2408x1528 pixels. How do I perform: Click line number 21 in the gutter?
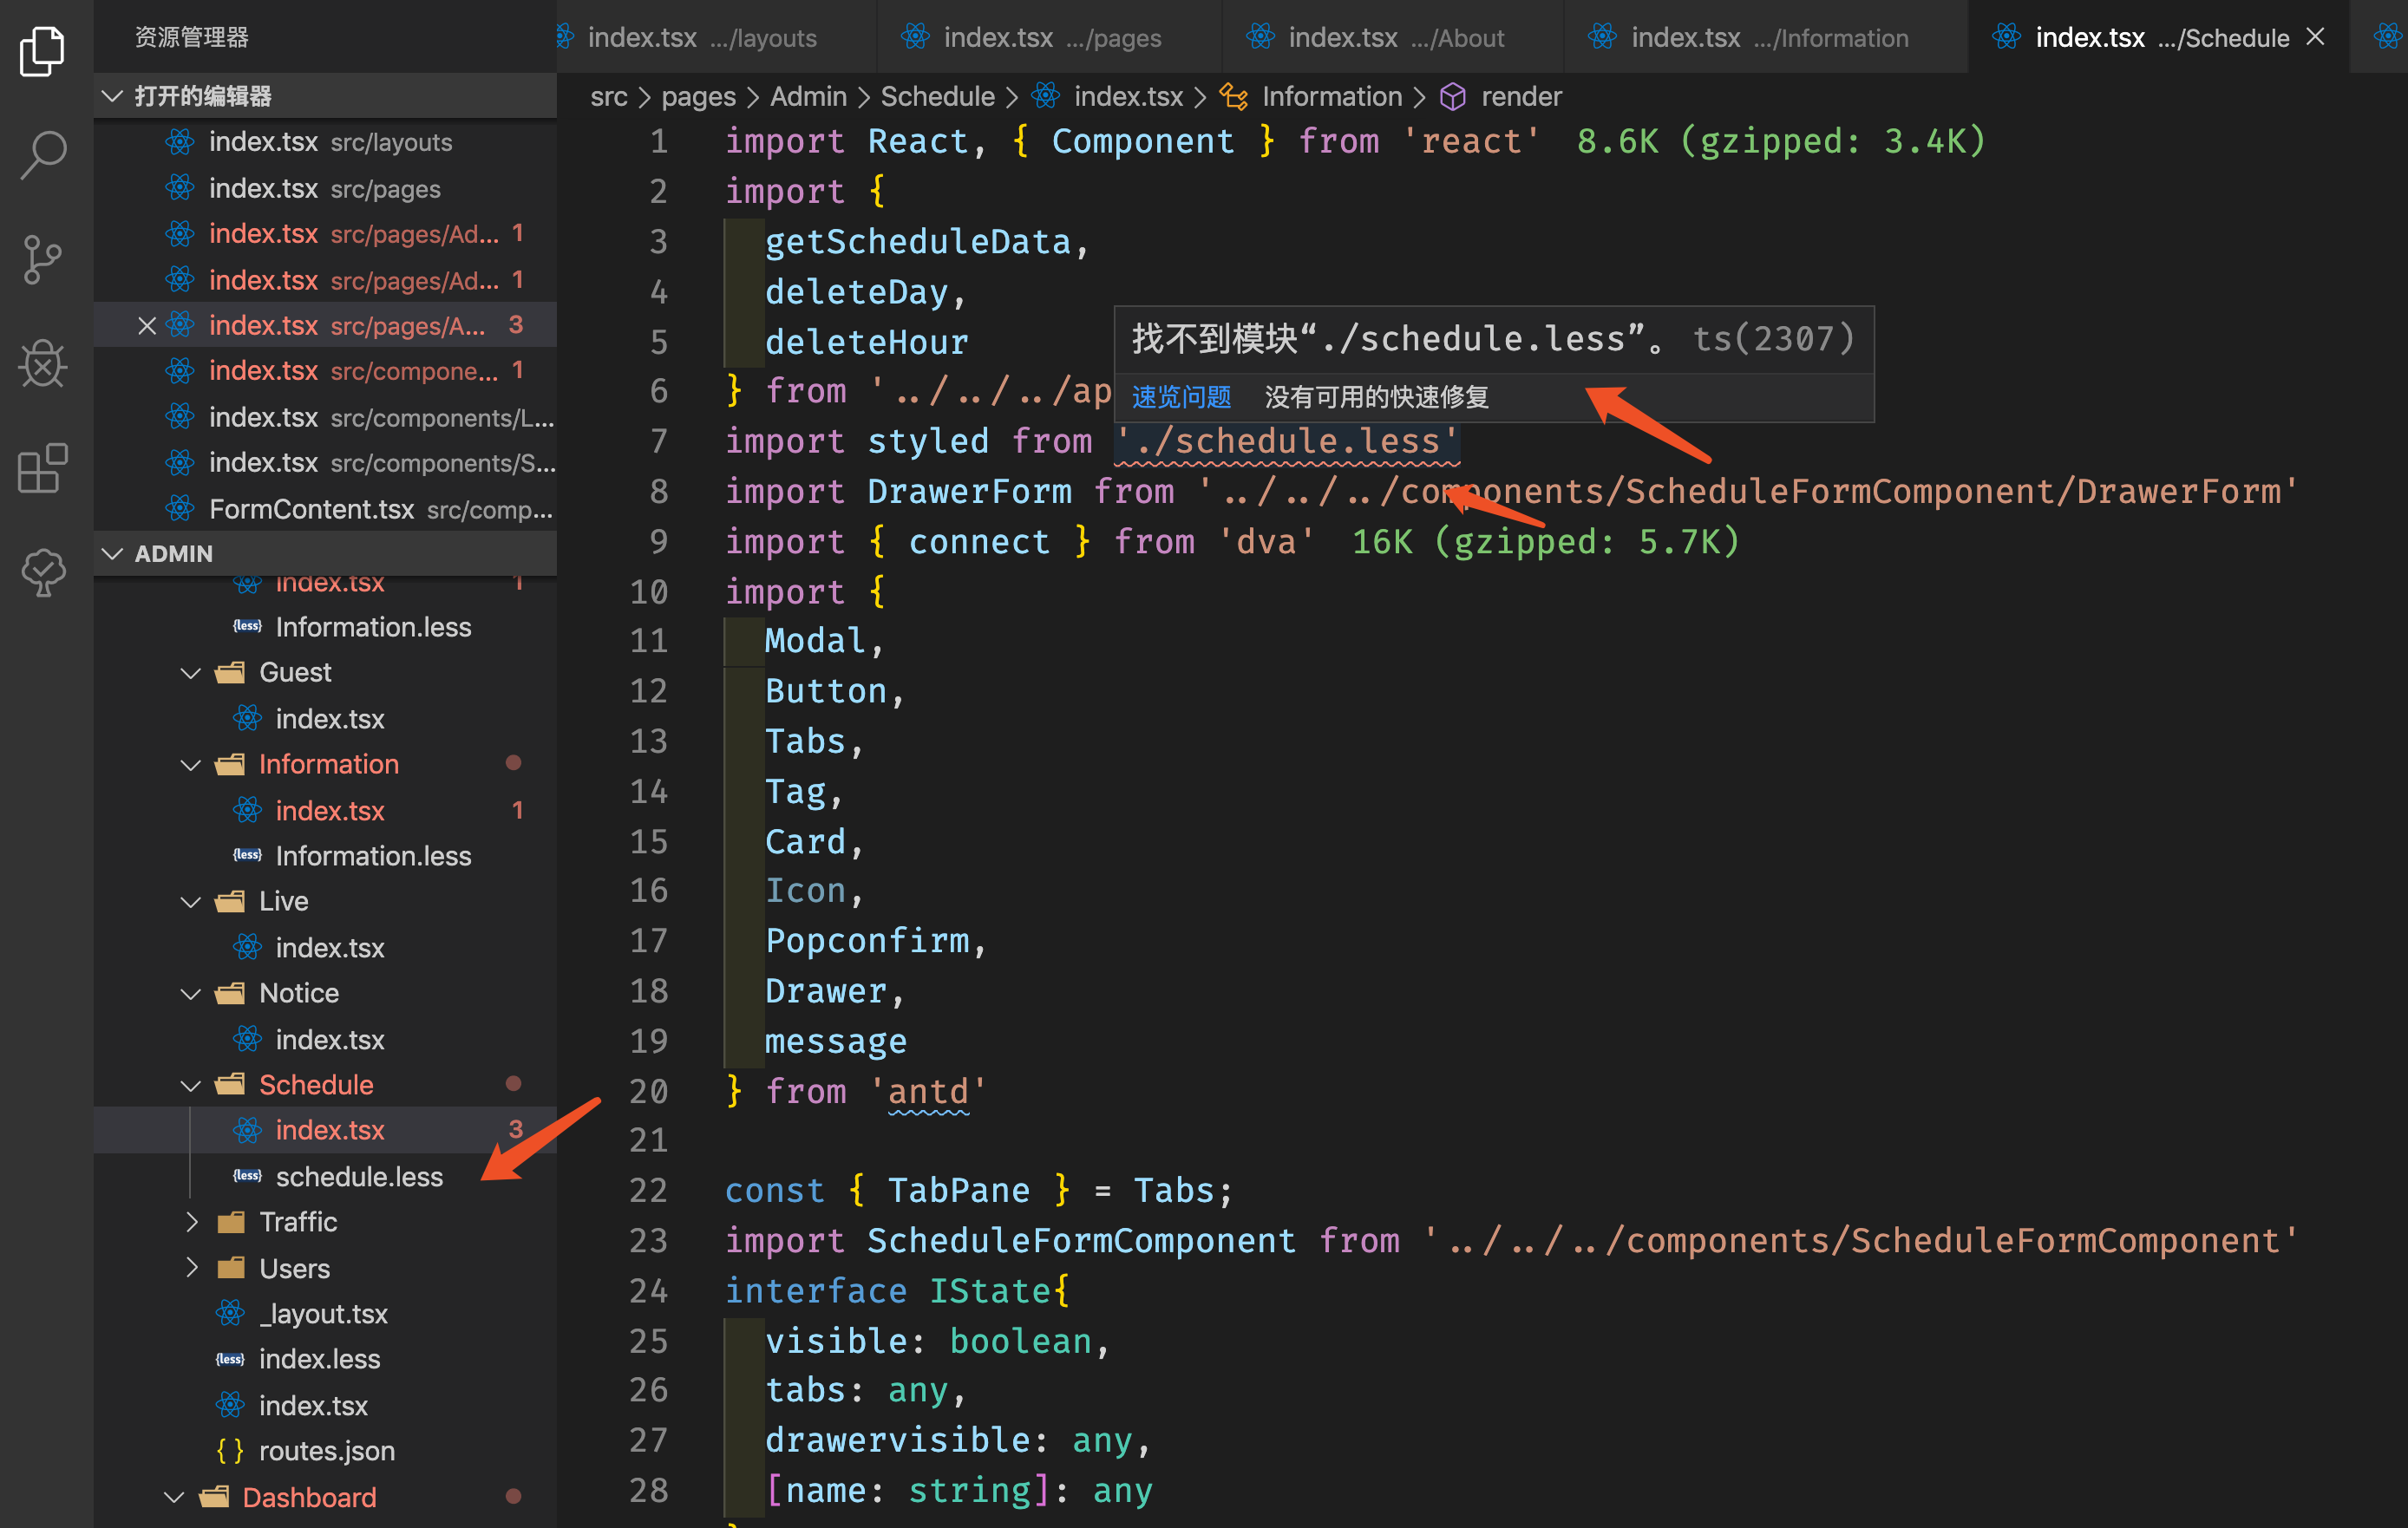(648, 1140)
